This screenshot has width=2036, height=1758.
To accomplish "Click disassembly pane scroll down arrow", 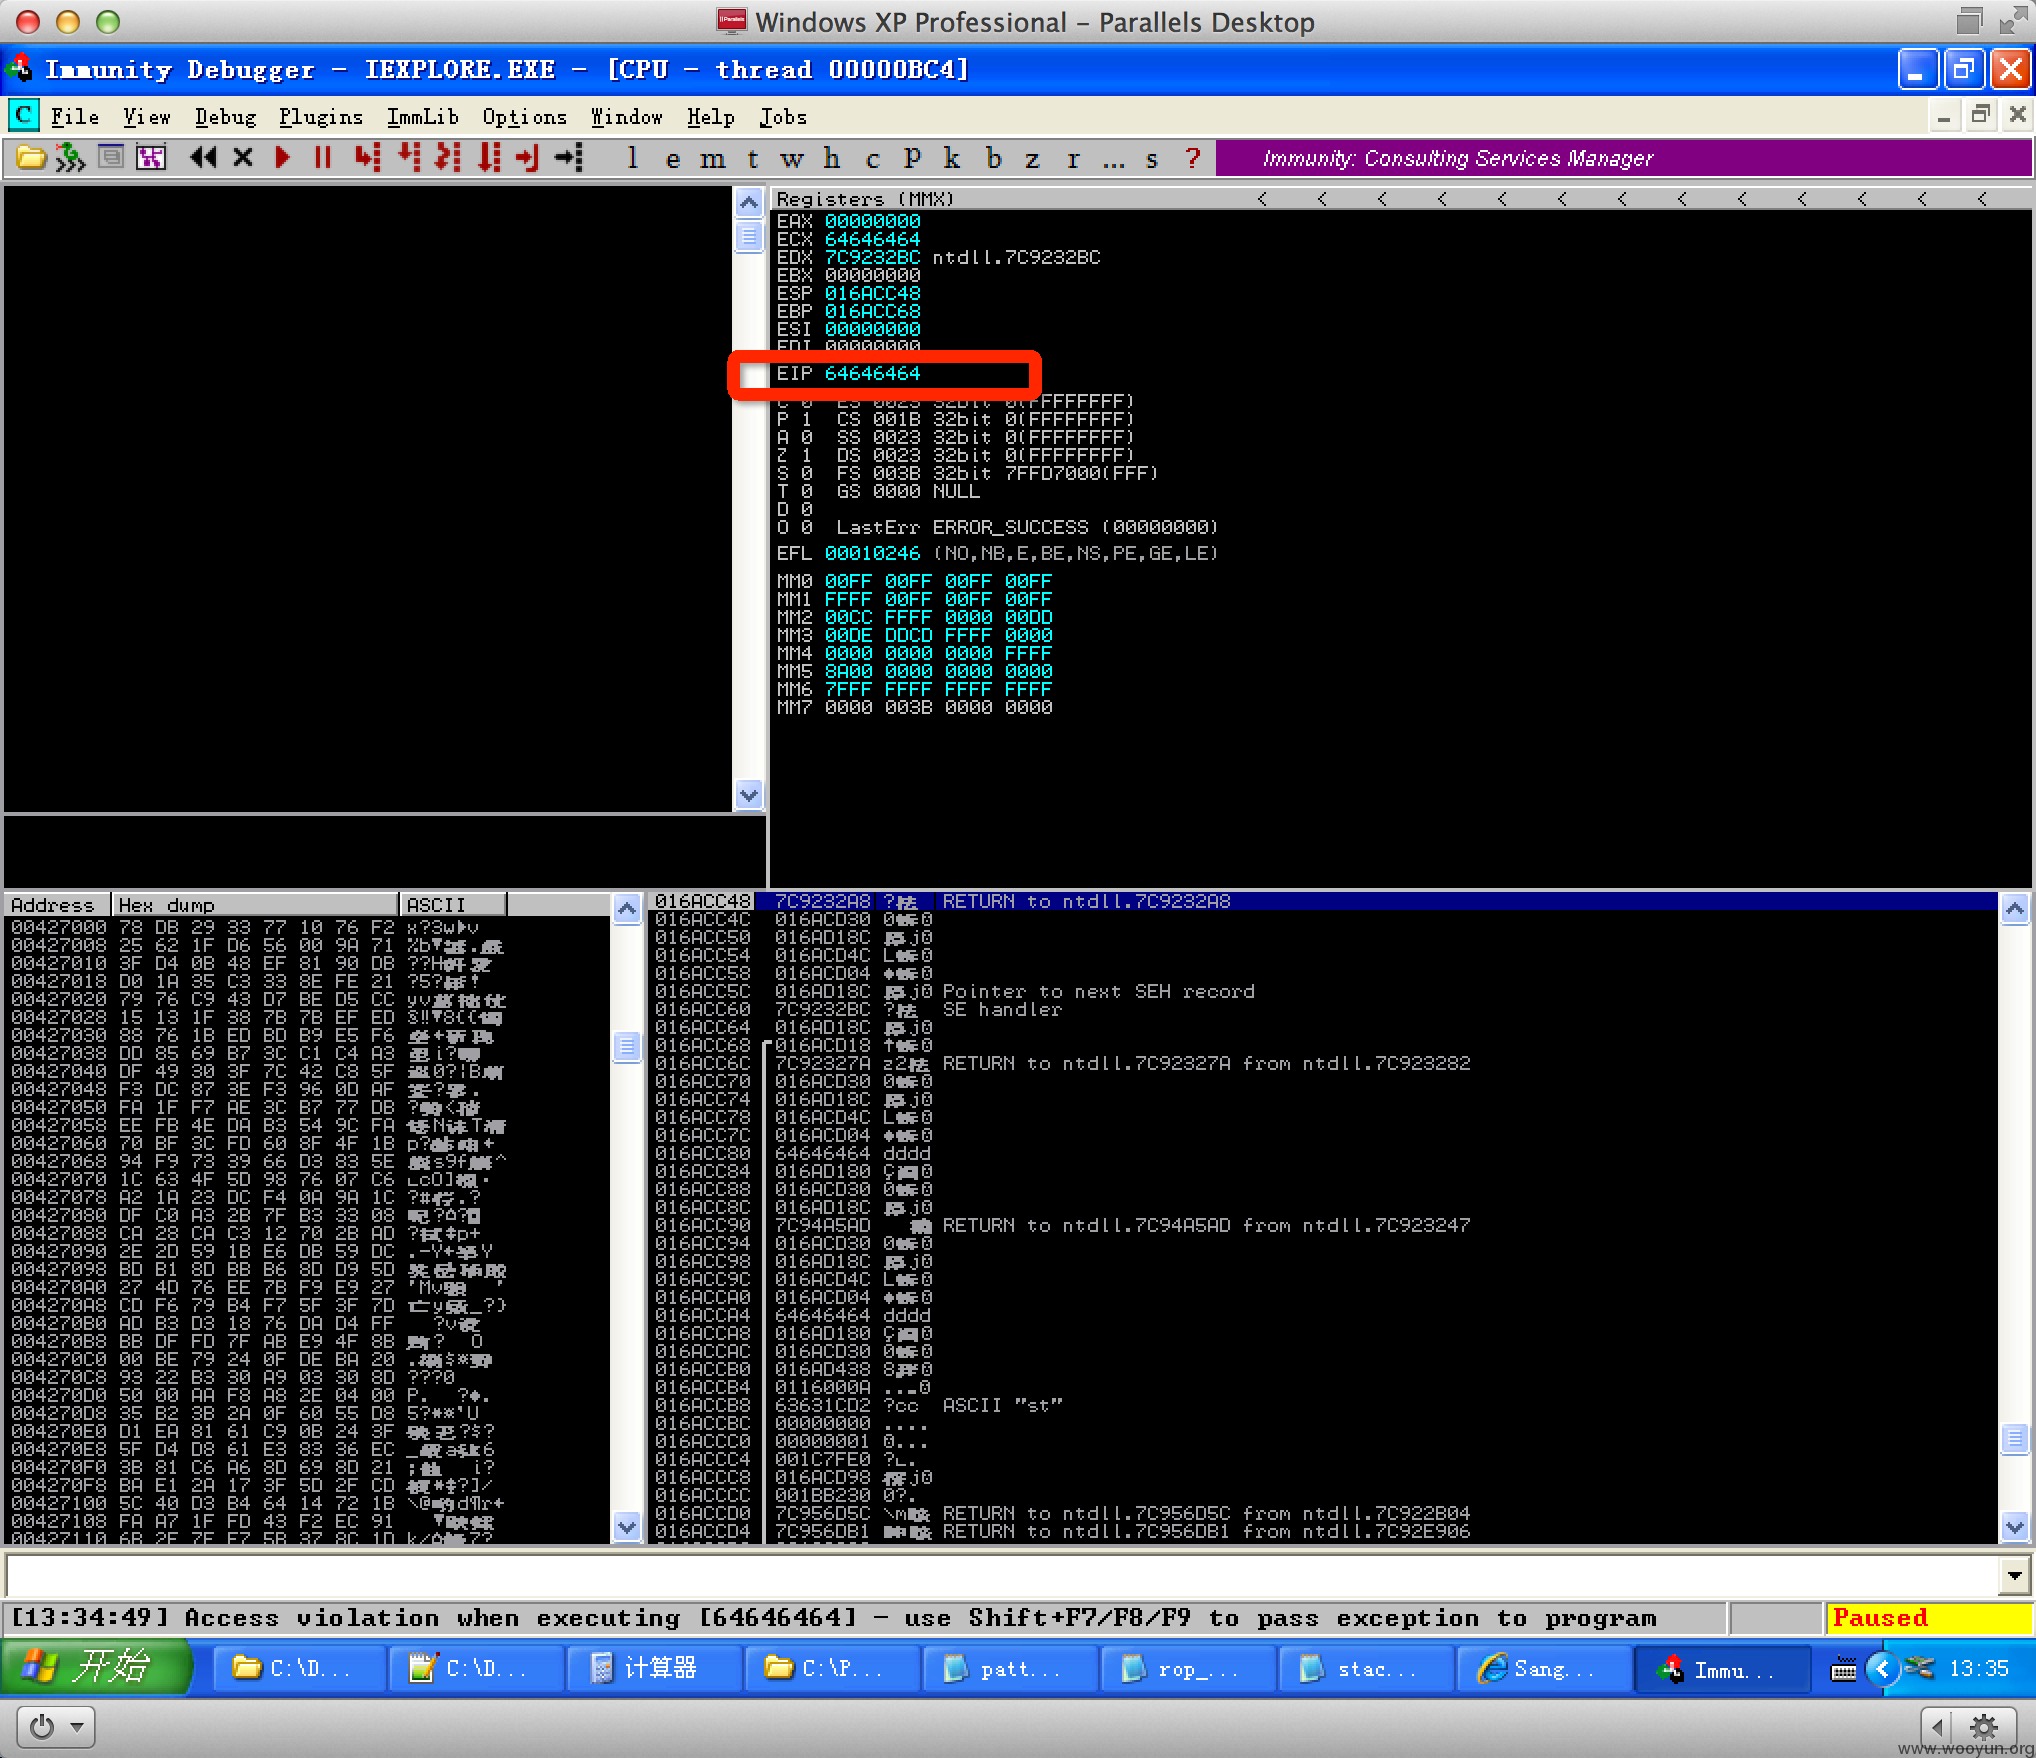I will coord(749,795).
